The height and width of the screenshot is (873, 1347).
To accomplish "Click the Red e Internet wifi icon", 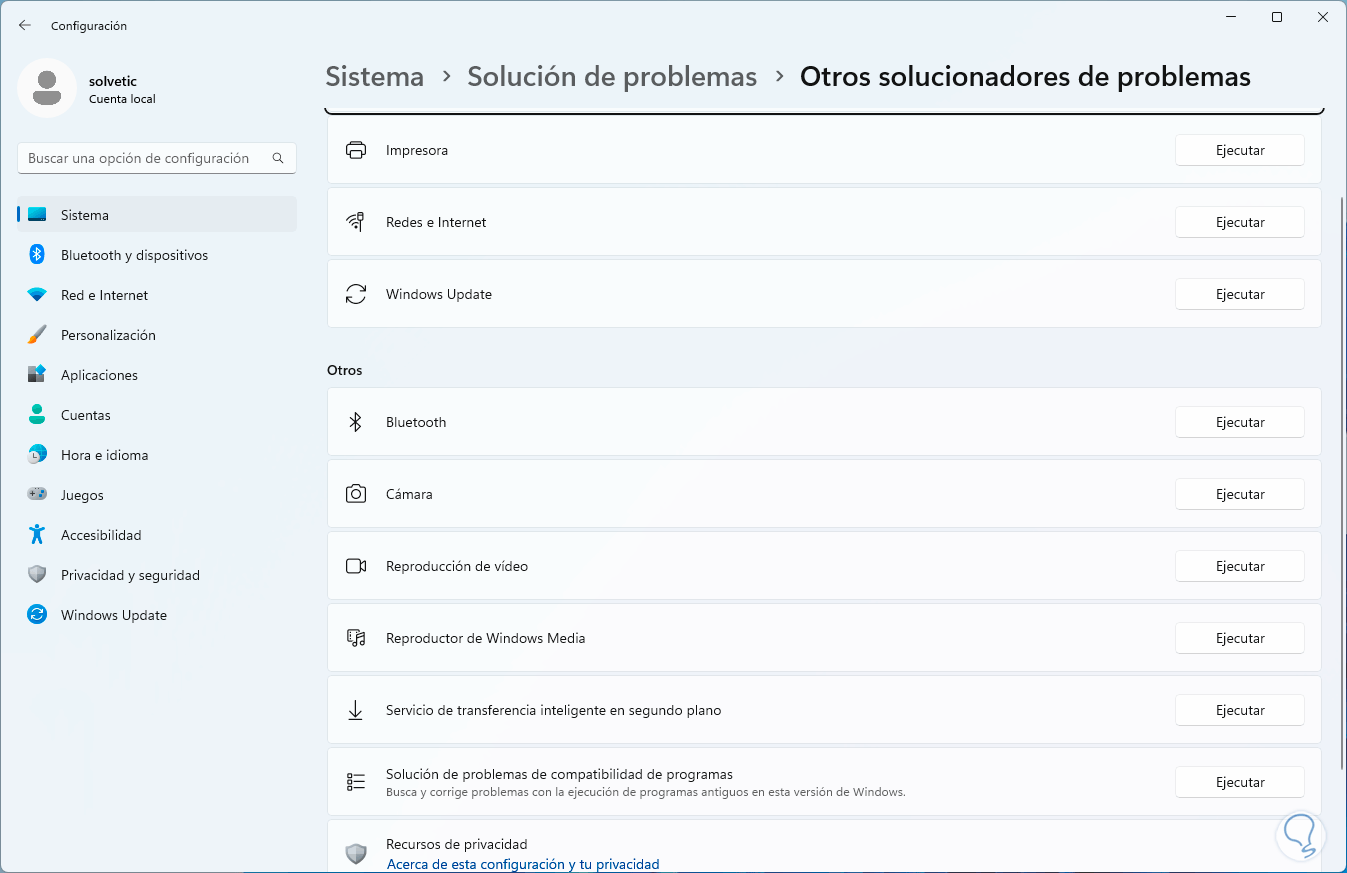I will pyautogui.click(x=37, y=295).
